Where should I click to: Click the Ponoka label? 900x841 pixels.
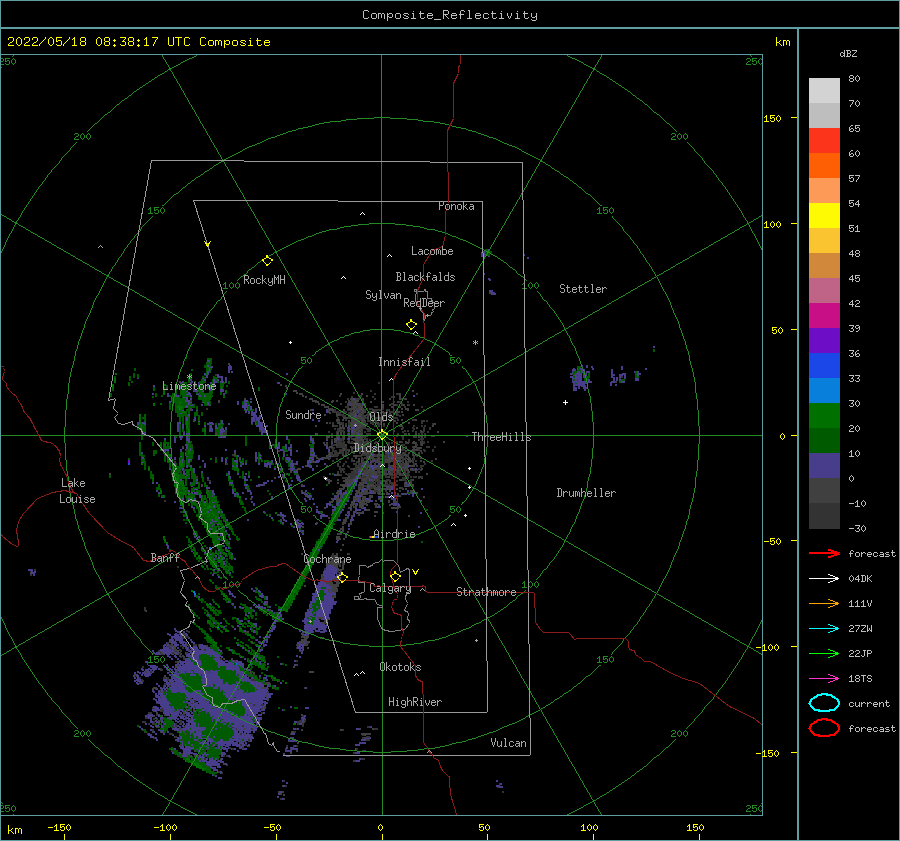coord(456,206)
